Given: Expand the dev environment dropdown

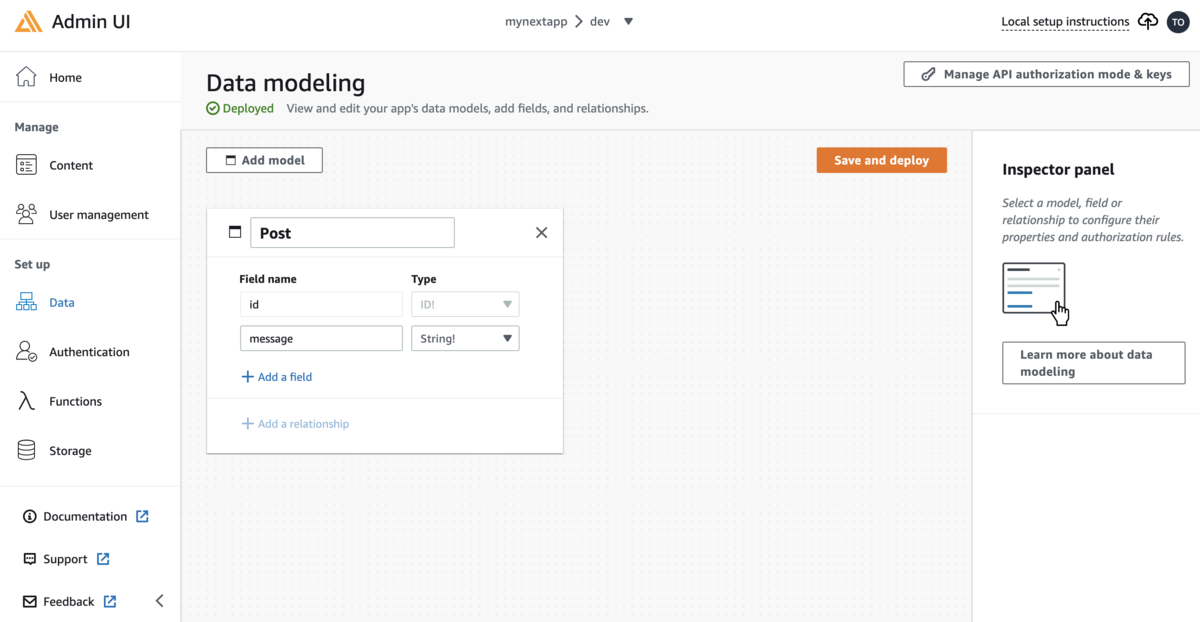Looking at the screenshot, I should tap(628, 21).
